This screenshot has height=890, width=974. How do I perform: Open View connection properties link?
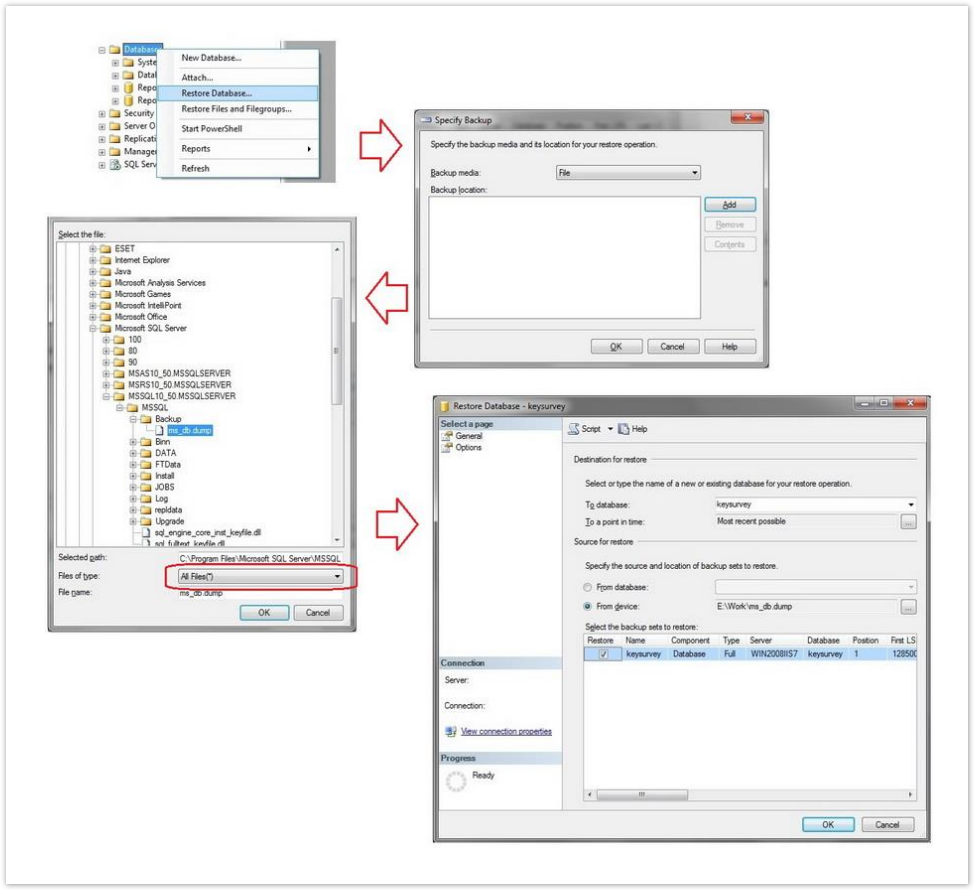pyautogui.click(x=506, y=731)
